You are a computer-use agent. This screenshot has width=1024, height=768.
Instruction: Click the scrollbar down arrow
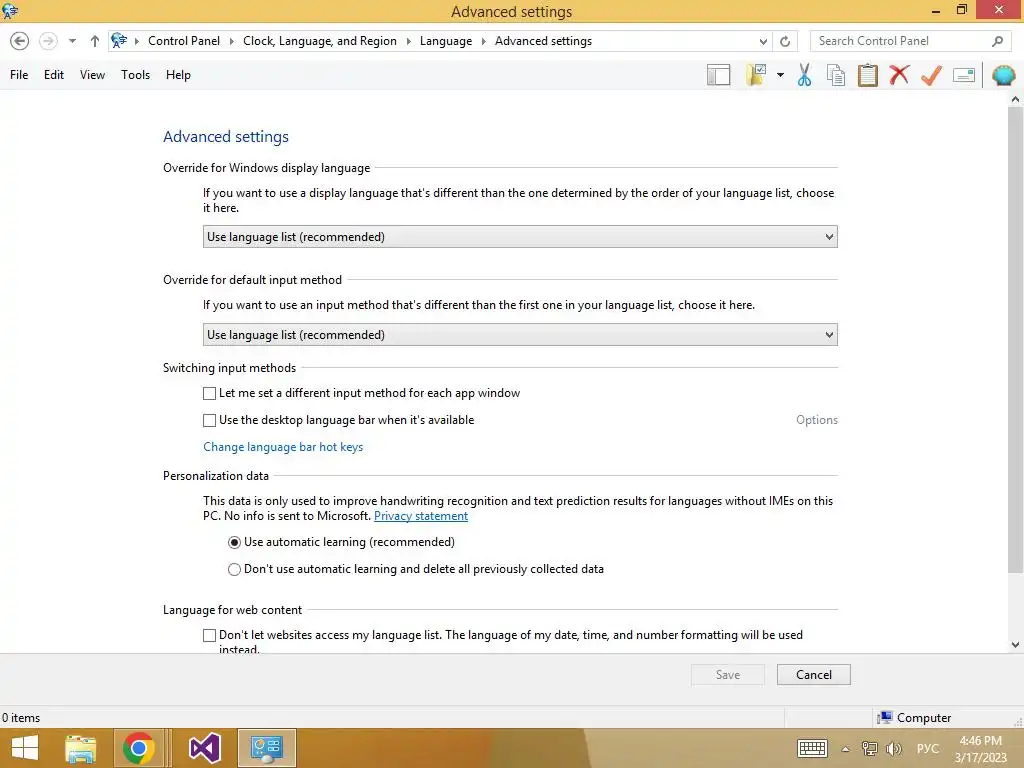pos(1015,645)
